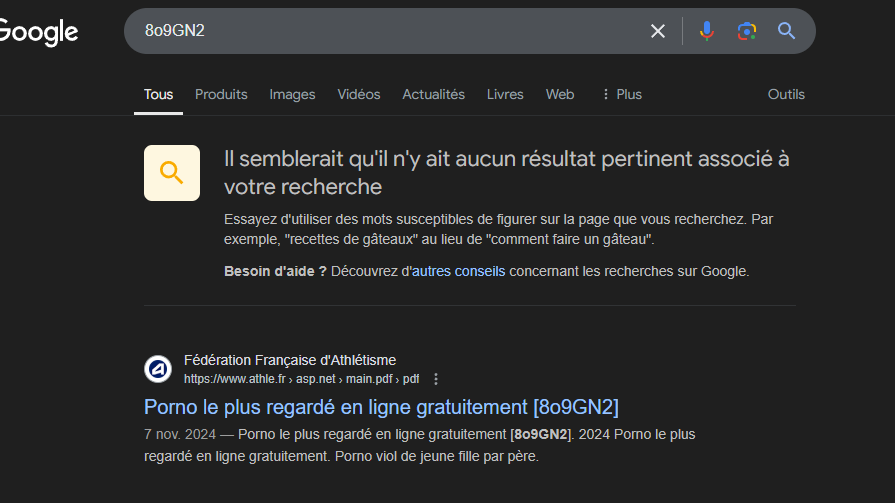Open Google Lens image search icon
The image size is (895, 503).
[747, 31]
